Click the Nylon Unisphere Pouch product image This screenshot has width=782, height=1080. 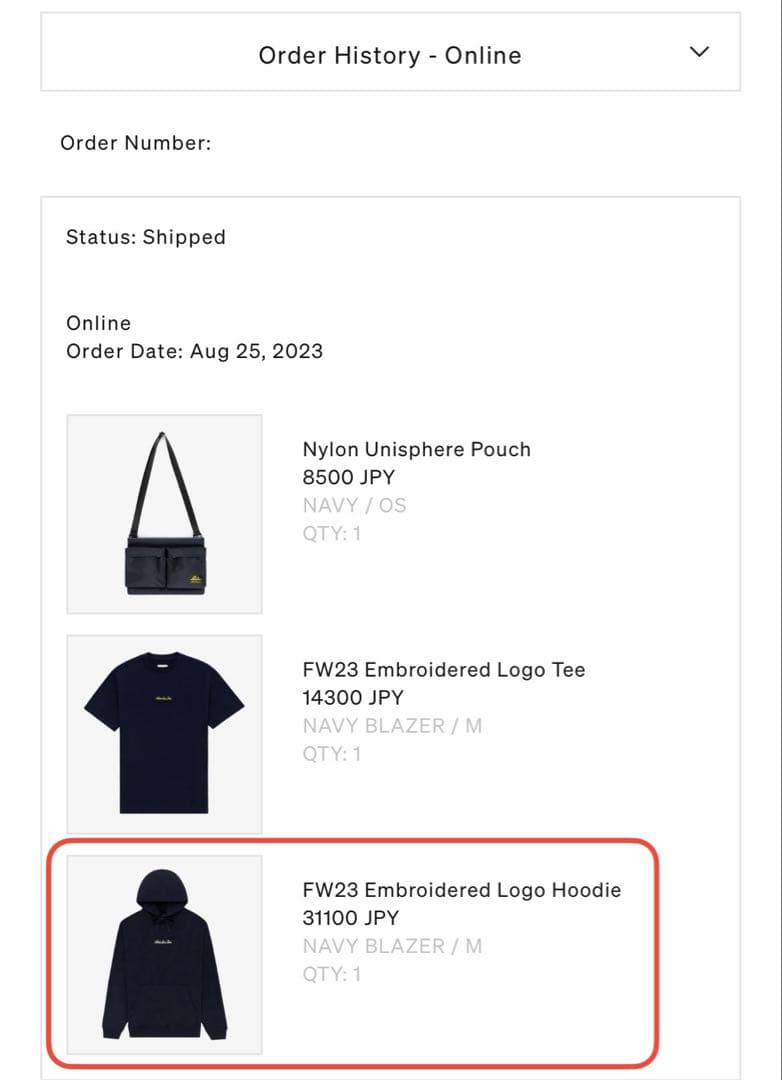coord(164,514)
